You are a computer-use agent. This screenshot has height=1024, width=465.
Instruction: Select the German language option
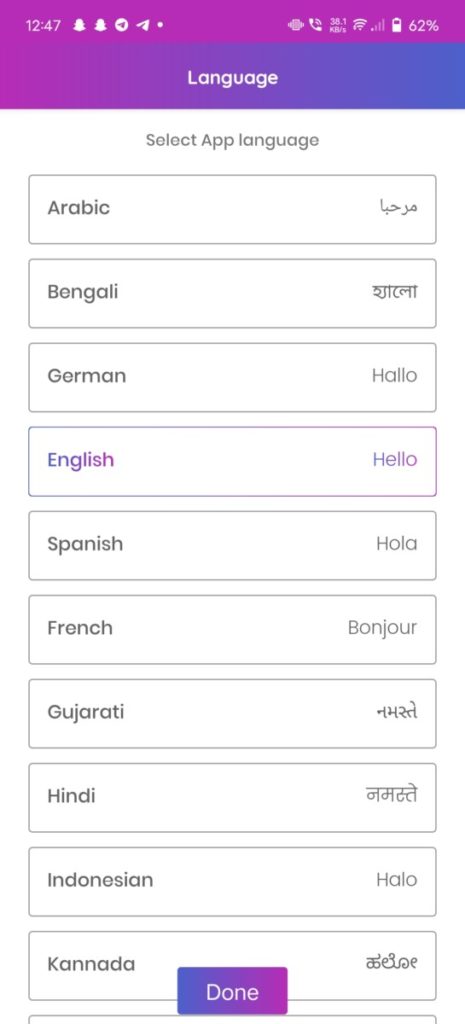[232, 377]
